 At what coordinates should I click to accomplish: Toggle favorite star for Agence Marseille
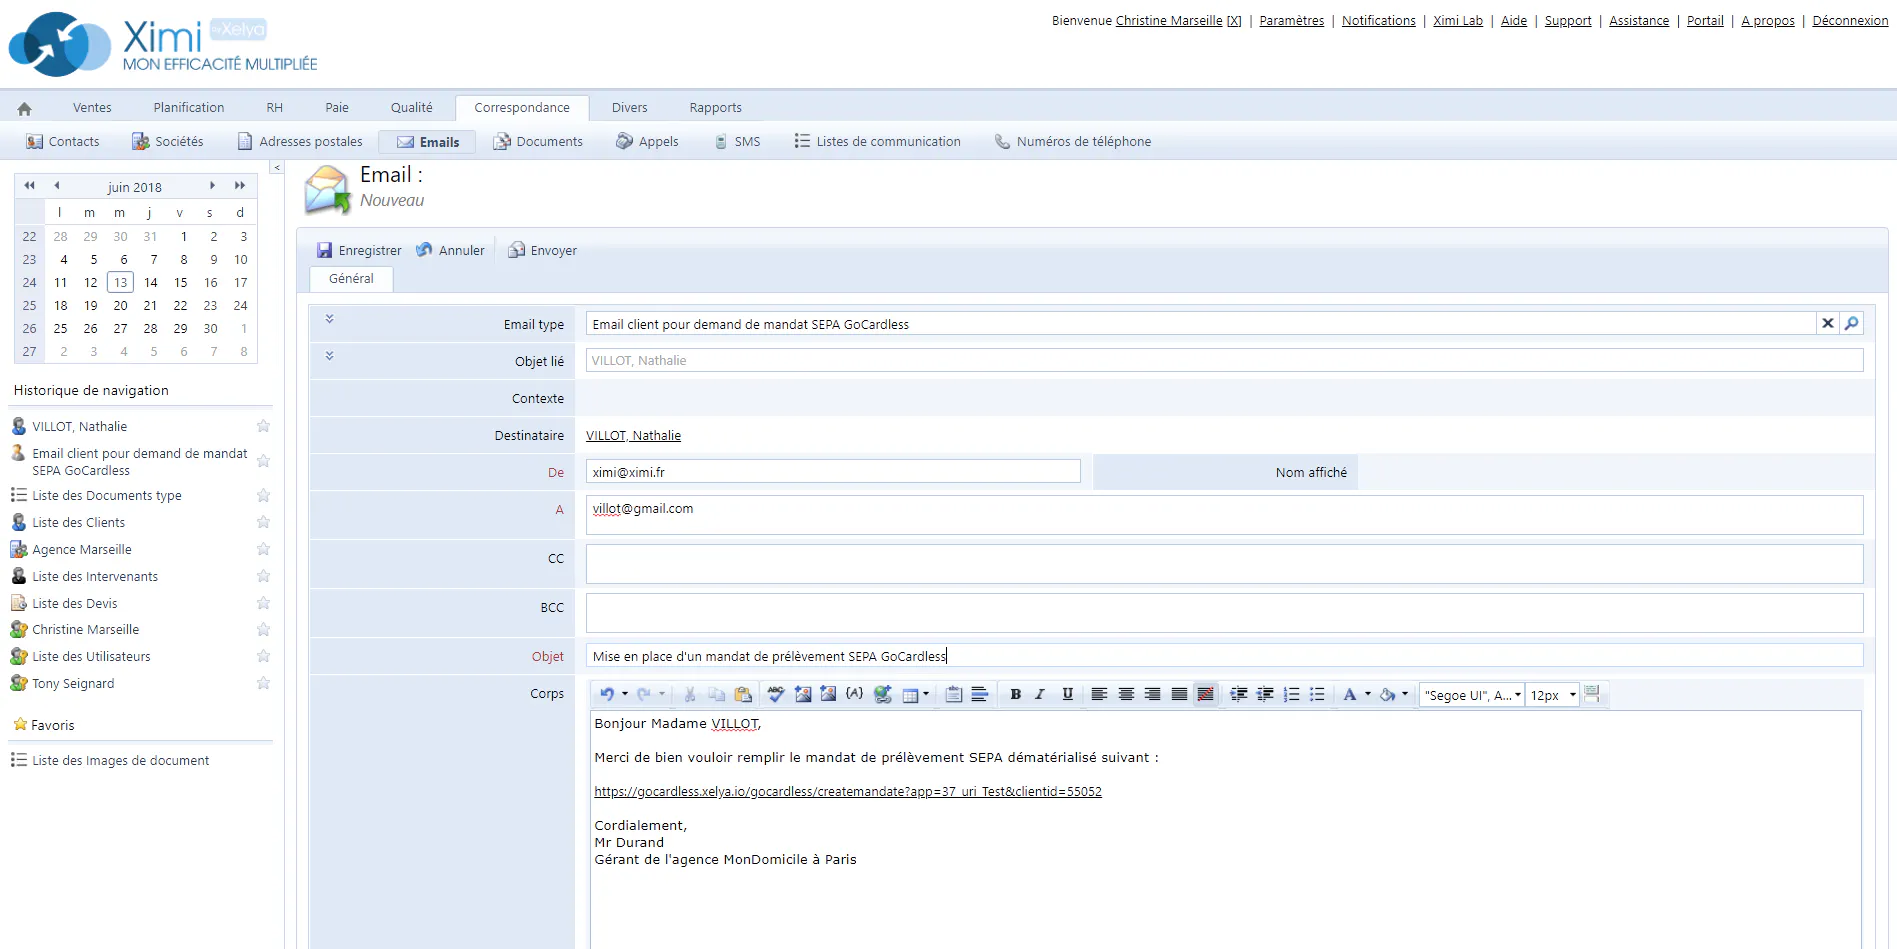coord(263,549)
